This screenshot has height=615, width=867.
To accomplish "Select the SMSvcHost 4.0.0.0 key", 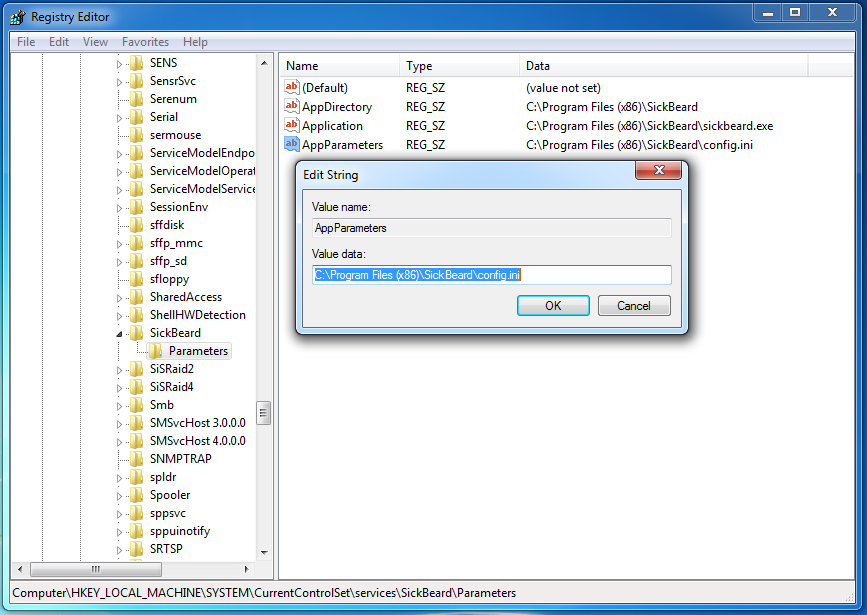I will click(x=197, y=441).
